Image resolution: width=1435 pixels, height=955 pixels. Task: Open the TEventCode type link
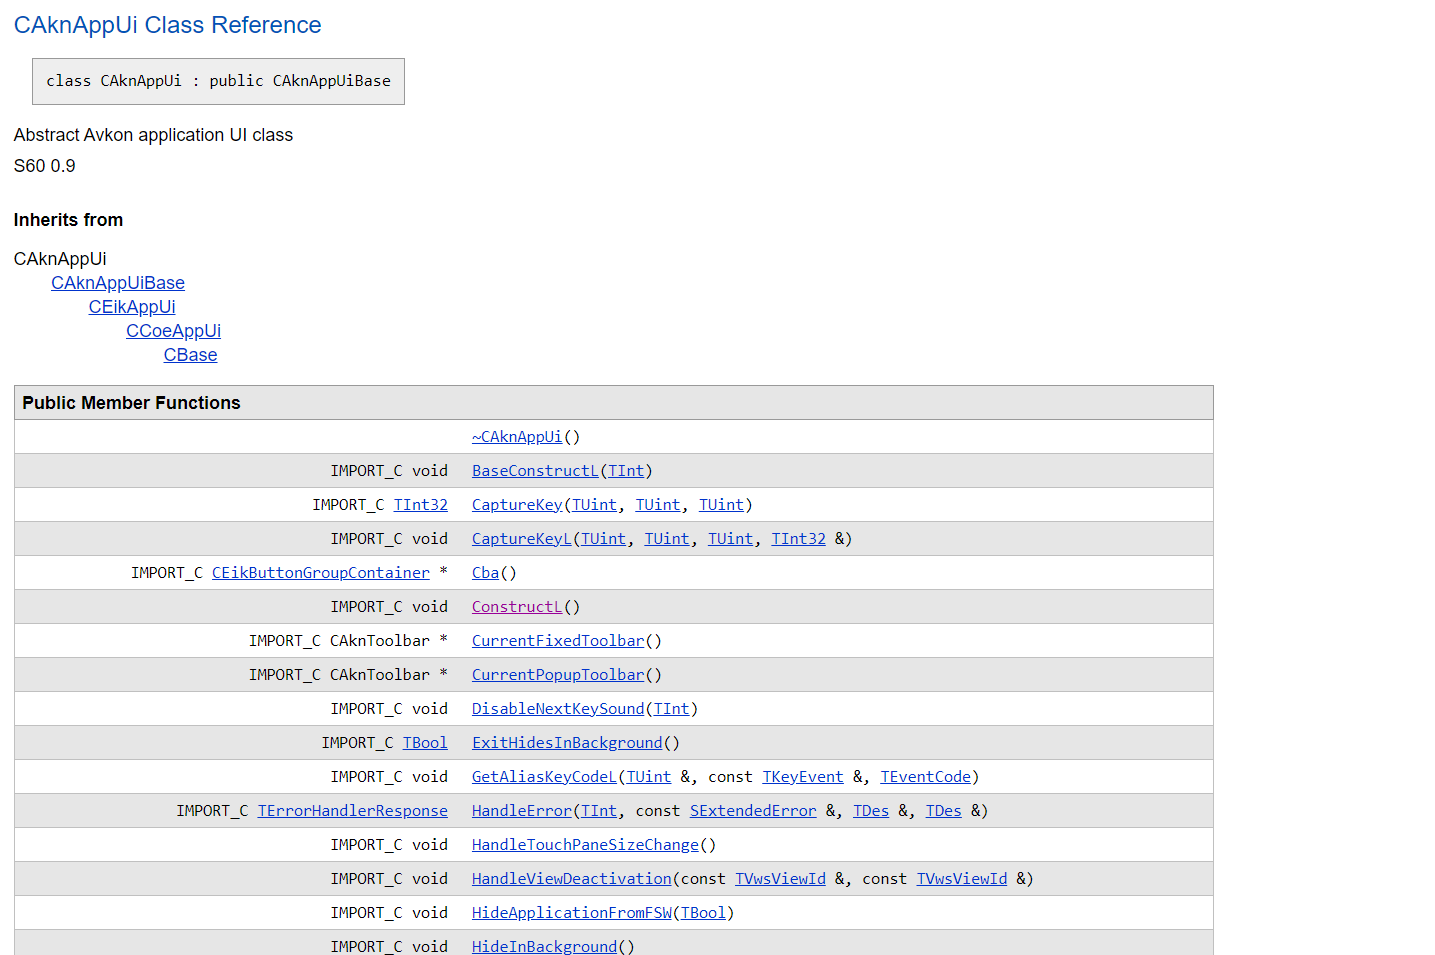pyautogui.click(x=925, y=777)
